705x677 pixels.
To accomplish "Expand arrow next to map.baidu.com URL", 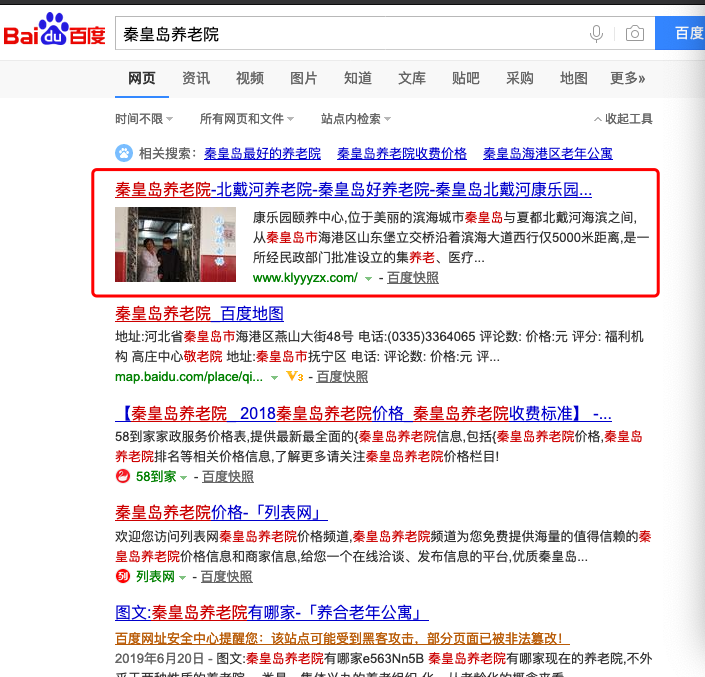I will click(x=274, y=378).
